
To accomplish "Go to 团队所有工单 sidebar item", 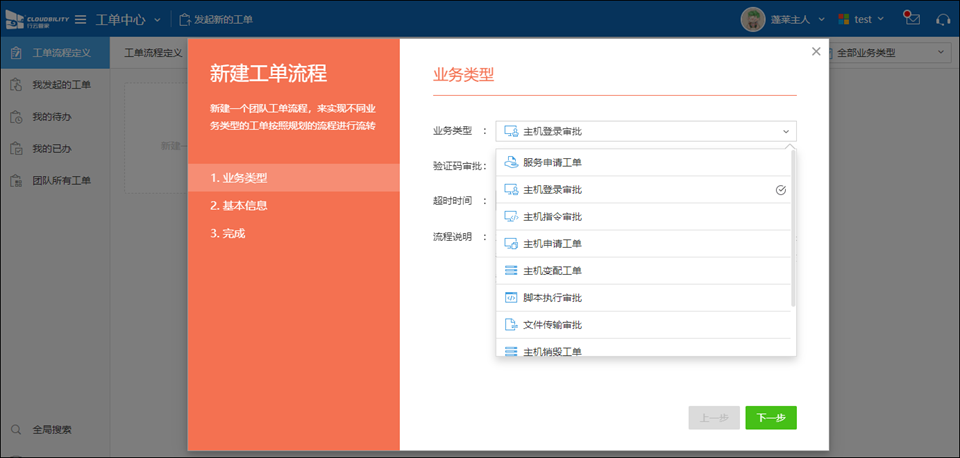I will [x=61, y=181].
